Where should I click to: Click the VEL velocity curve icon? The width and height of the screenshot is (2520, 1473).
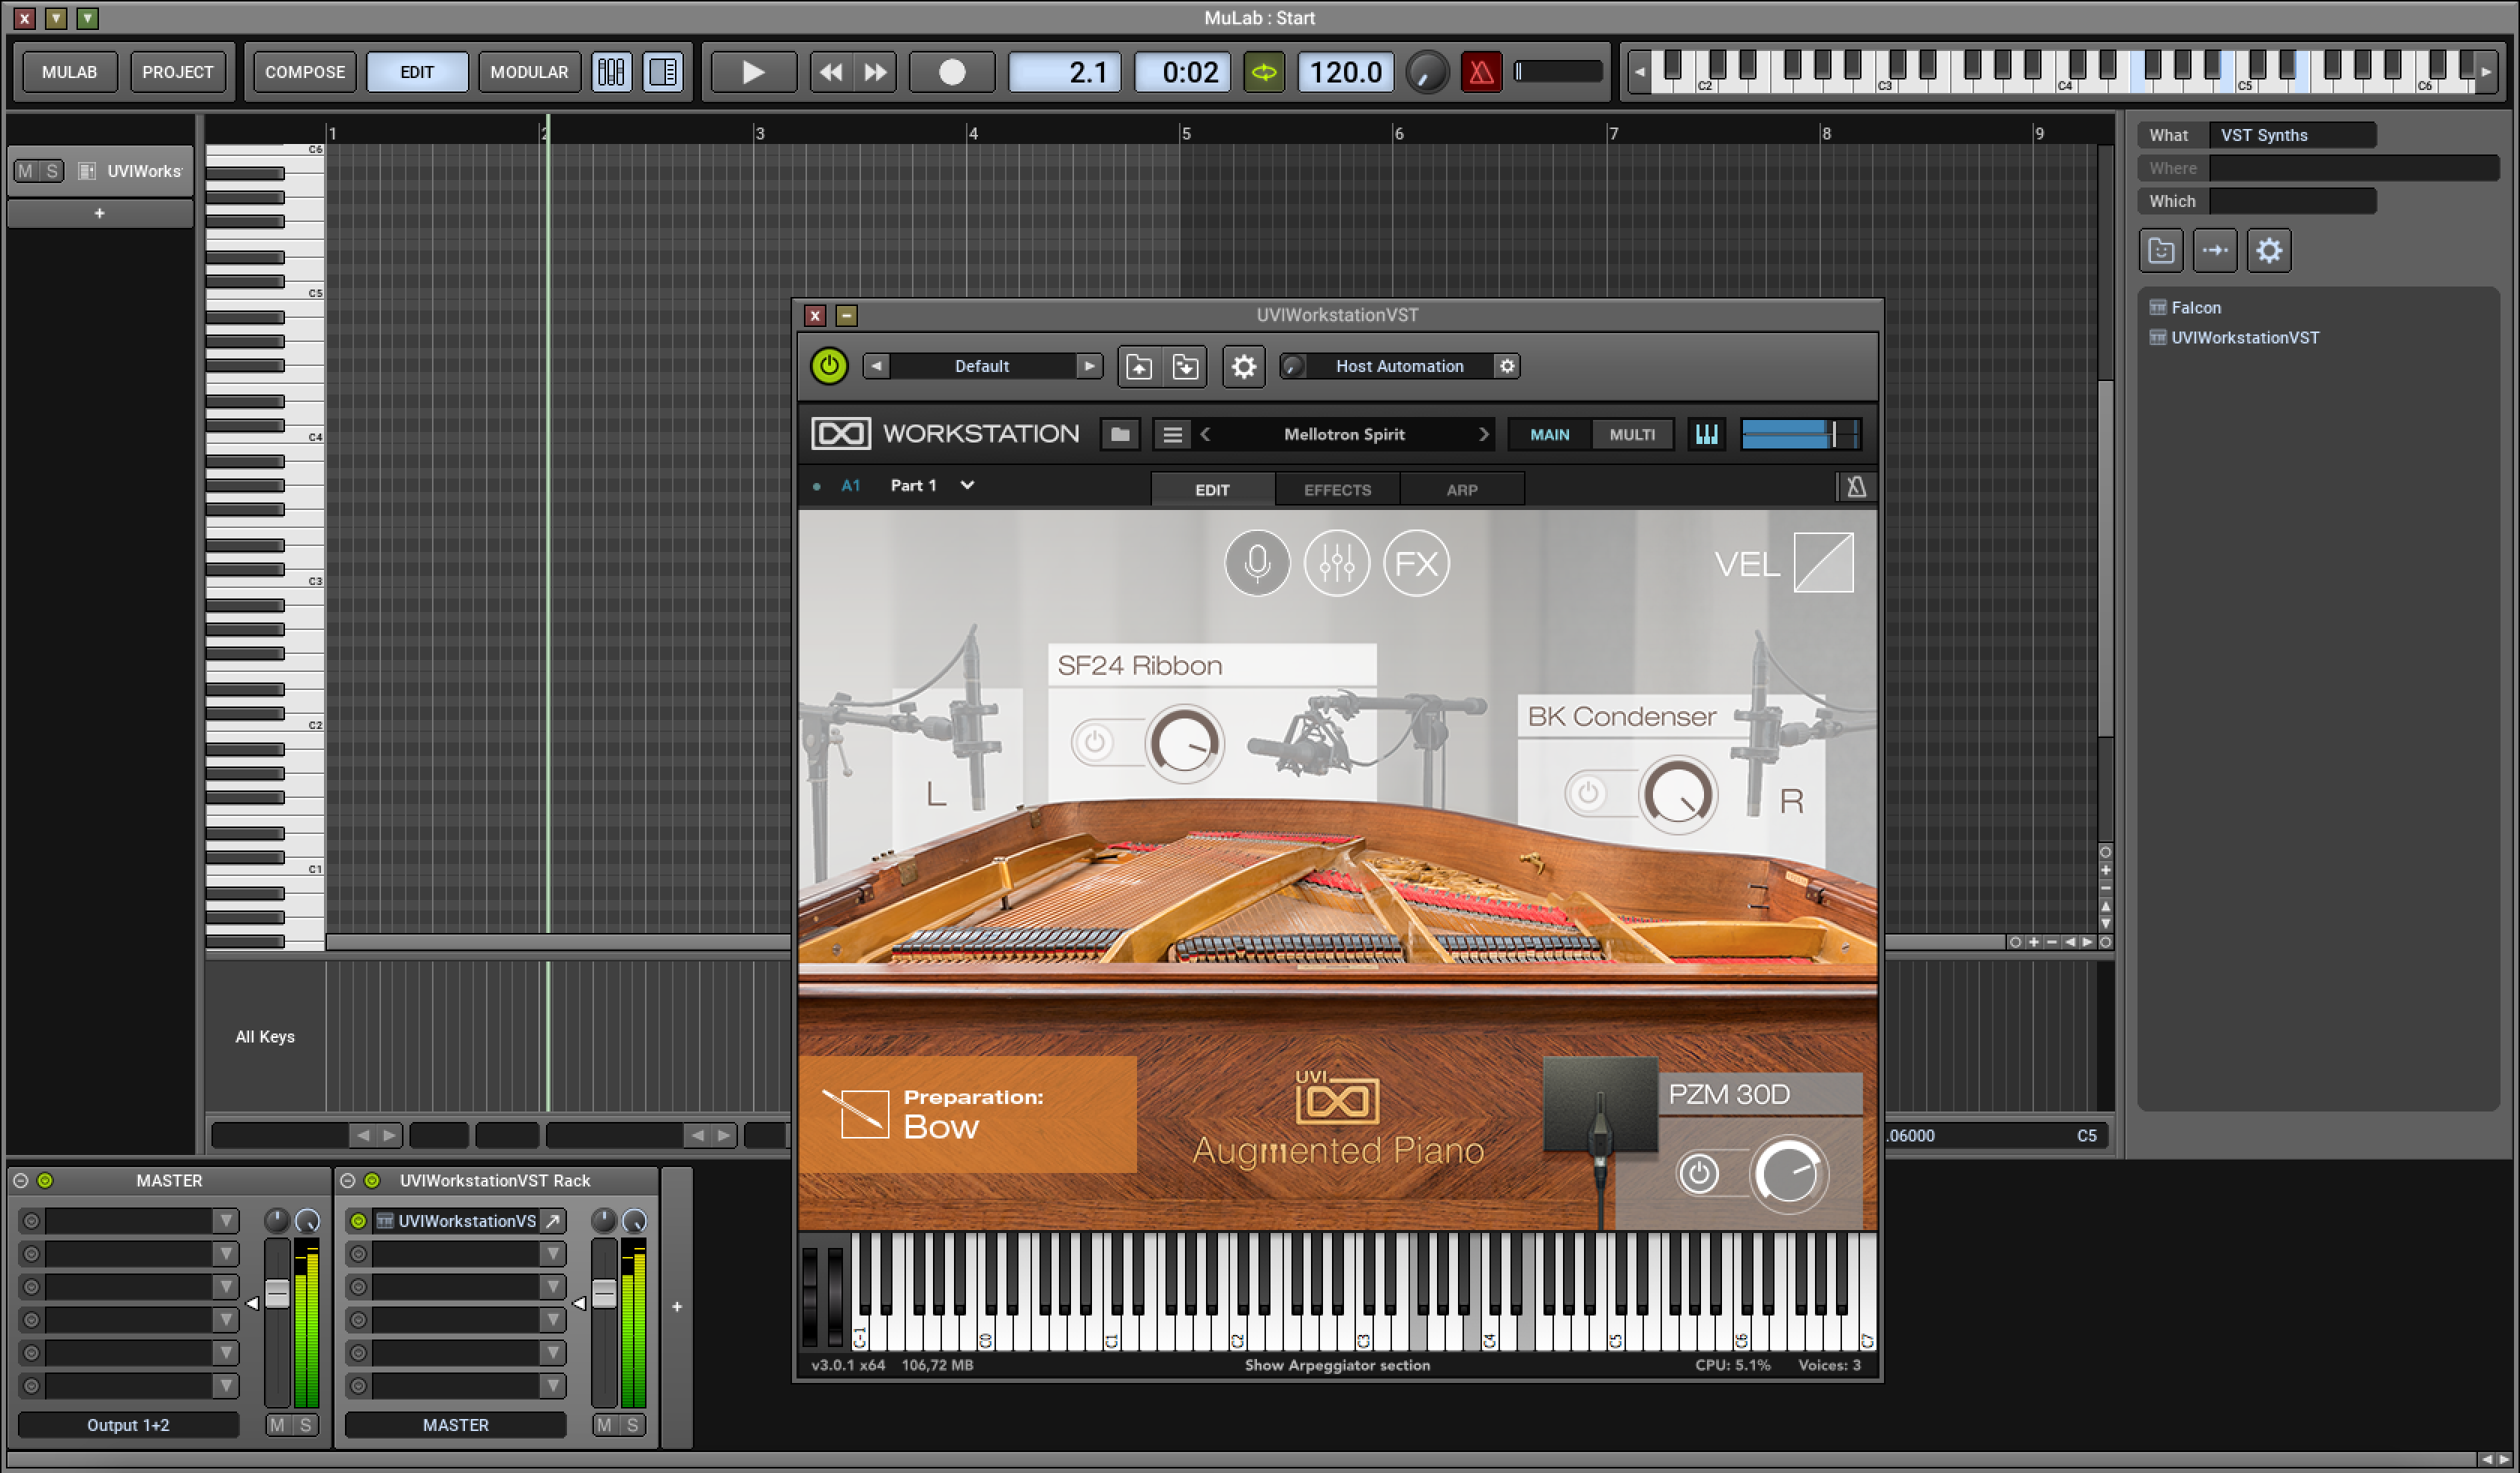point(1823,563)
